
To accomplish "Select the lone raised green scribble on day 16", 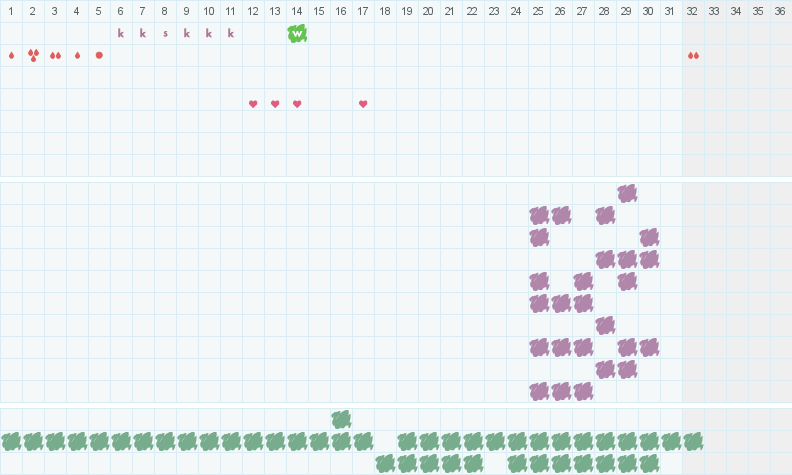I will click(x=341, y=419).
